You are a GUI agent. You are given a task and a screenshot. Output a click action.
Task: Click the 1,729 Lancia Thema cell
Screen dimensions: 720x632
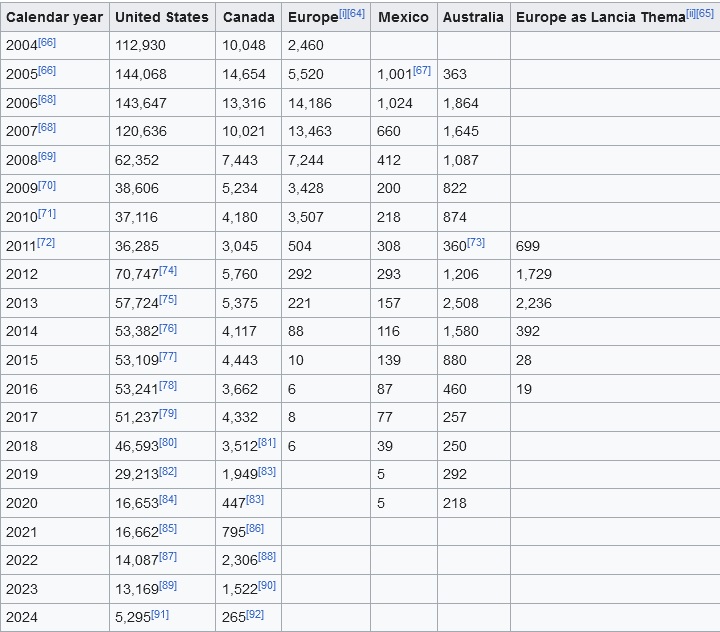615,274
